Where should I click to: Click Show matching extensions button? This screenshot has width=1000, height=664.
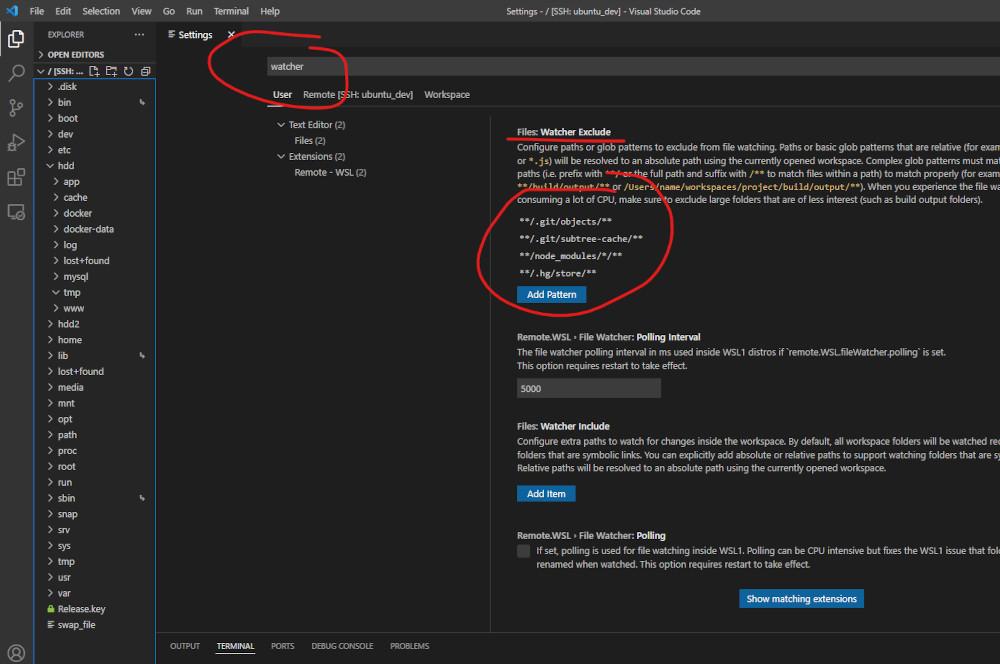pyautogui.click(x=801, y=599)
